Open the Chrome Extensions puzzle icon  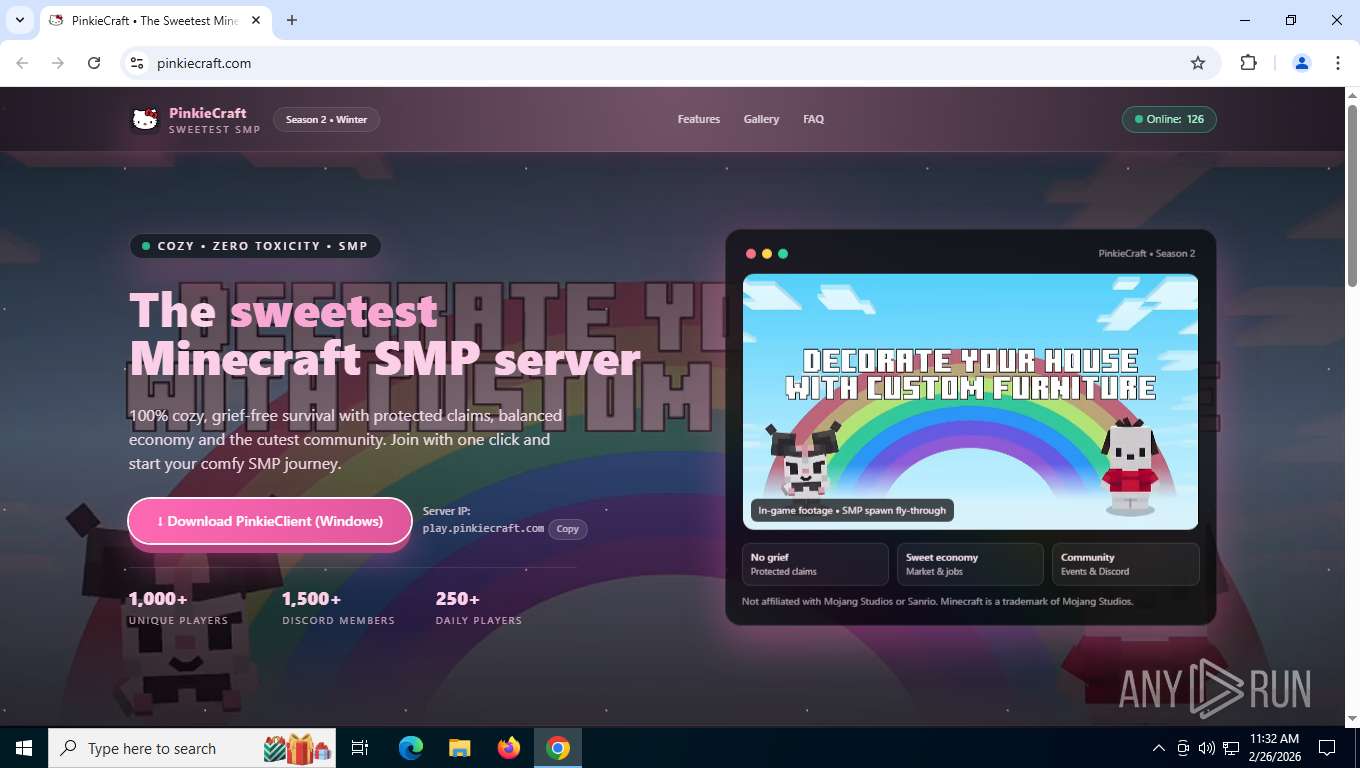click(x=1248, y=63)
